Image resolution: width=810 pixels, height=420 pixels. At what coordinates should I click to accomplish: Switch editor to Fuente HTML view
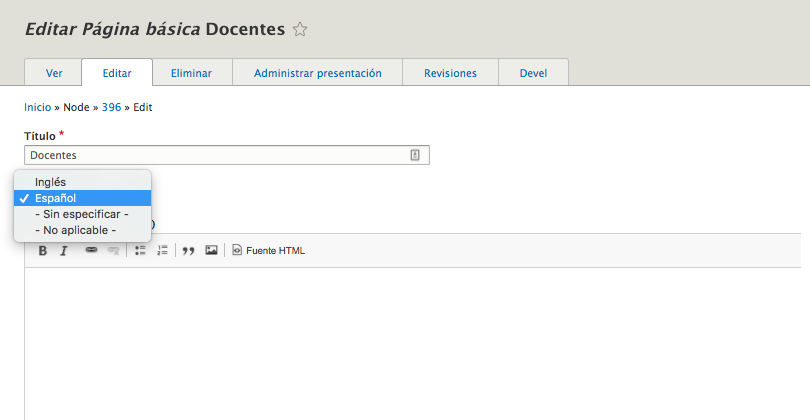(269, 251)
